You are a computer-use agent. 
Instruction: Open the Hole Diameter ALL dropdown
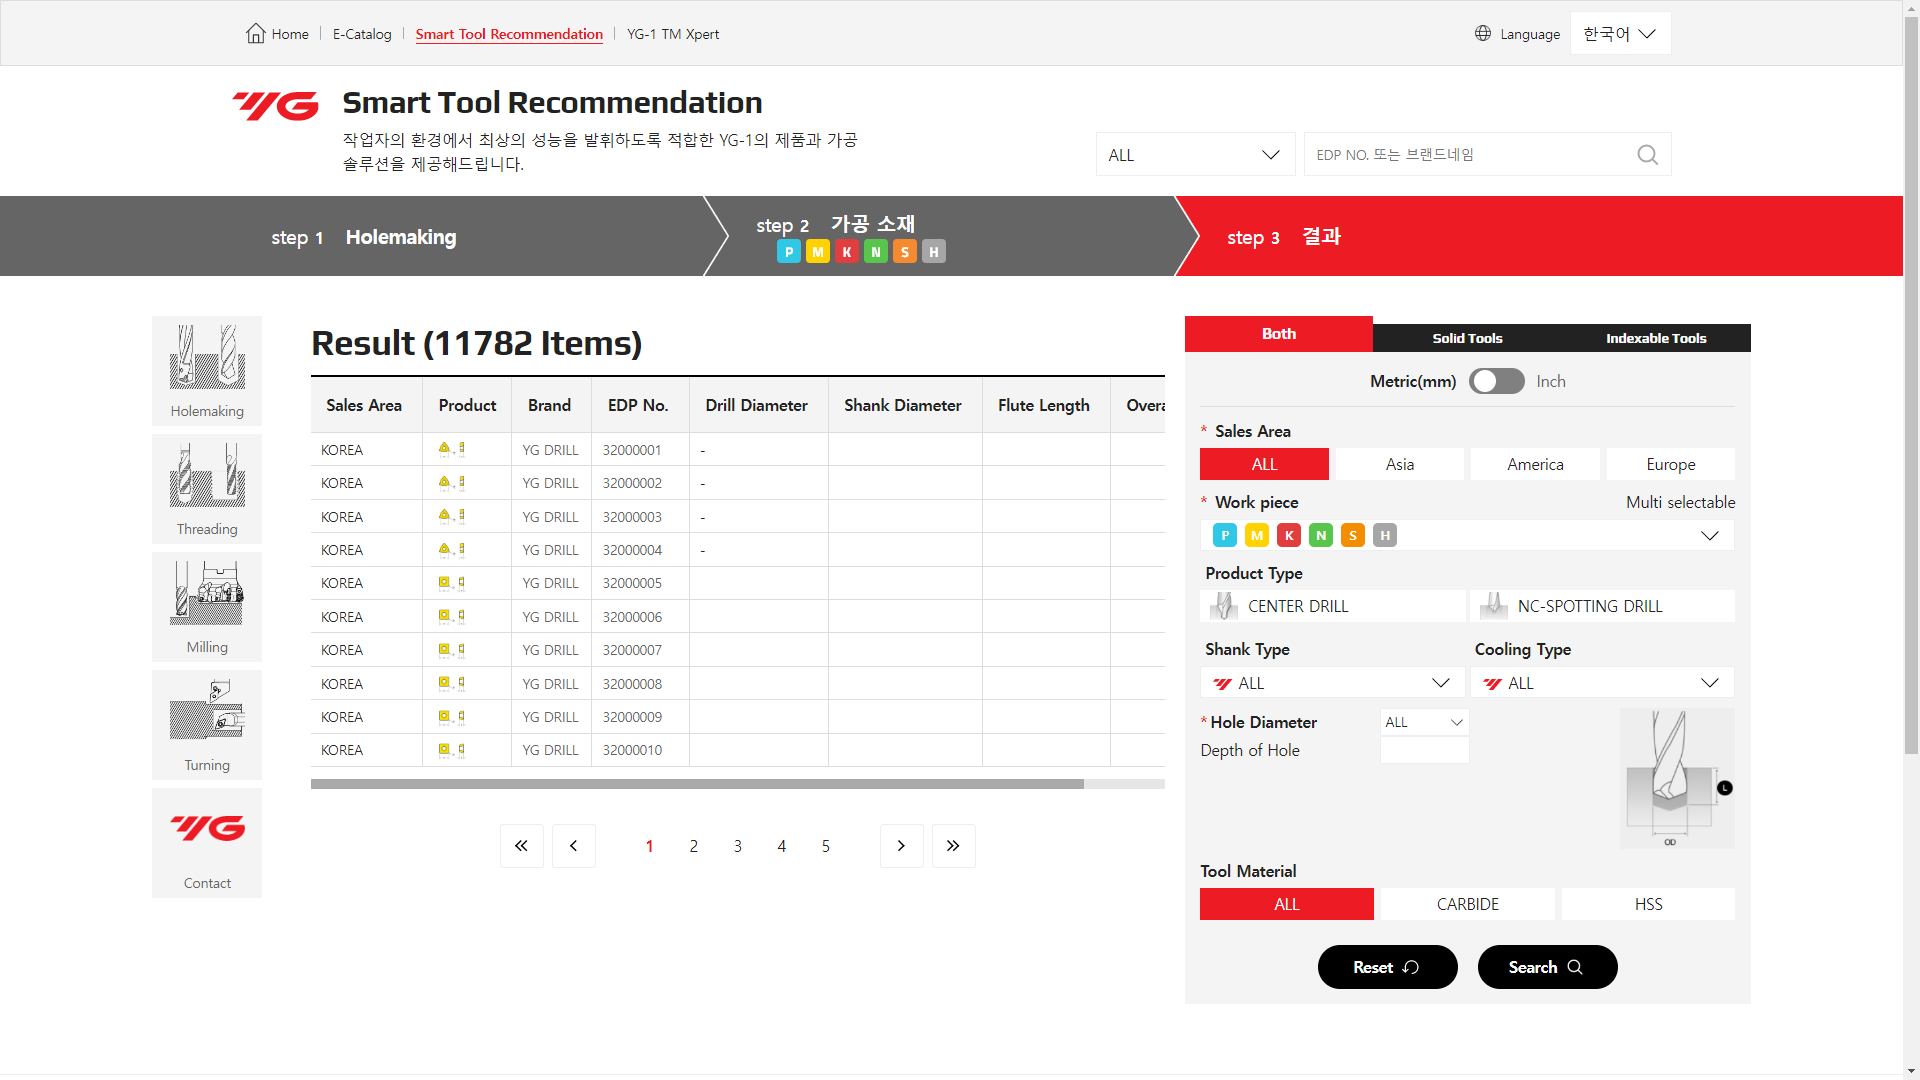(x=1424, y=722)
